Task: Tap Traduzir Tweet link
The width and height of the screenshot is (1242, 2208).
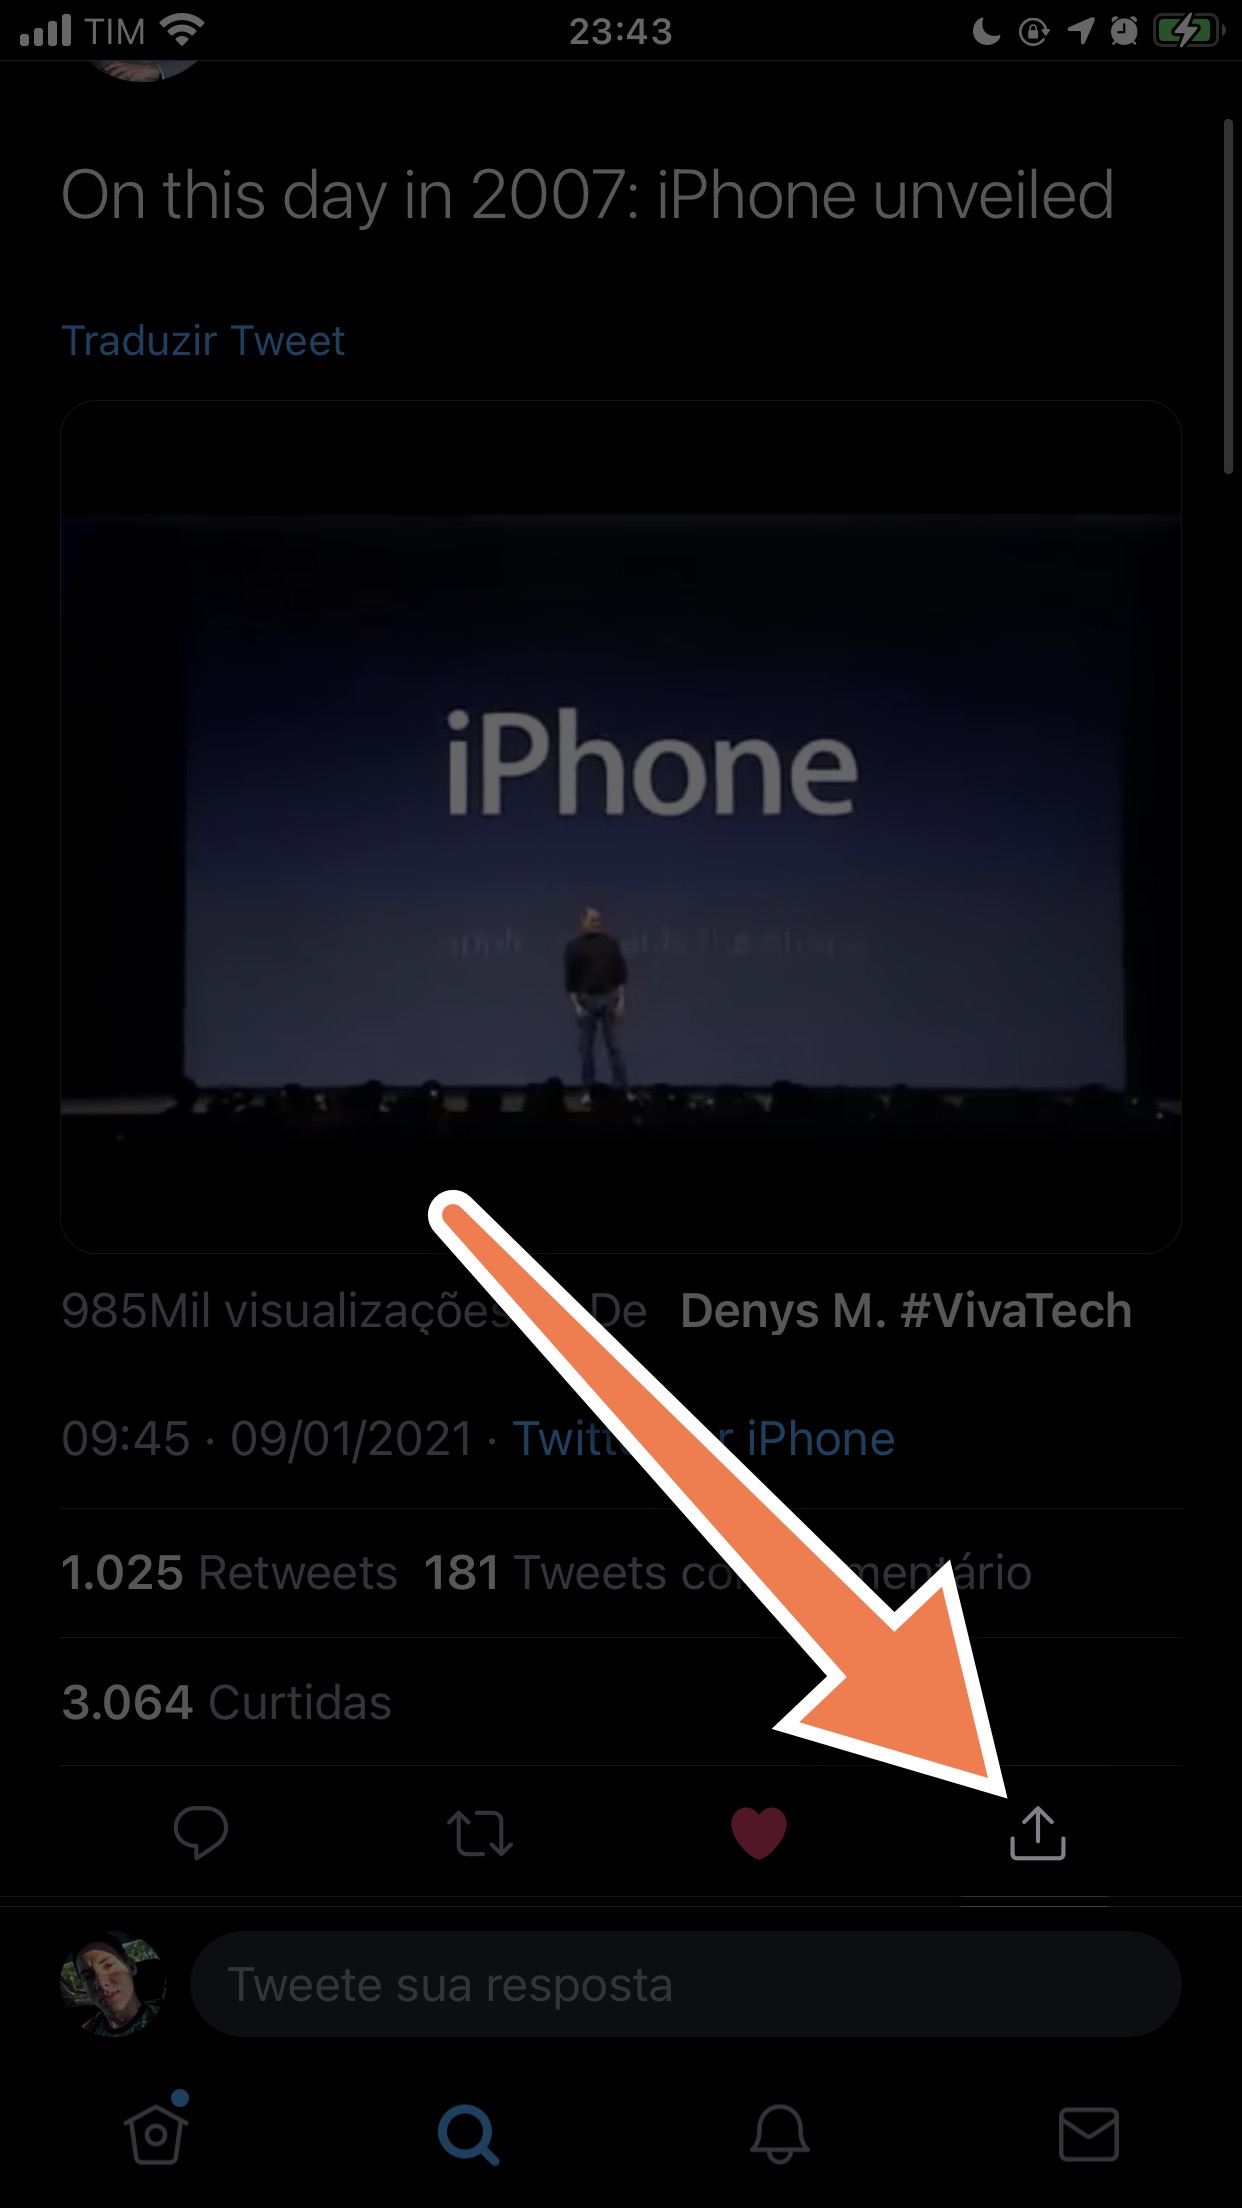Action: (203, 341)
